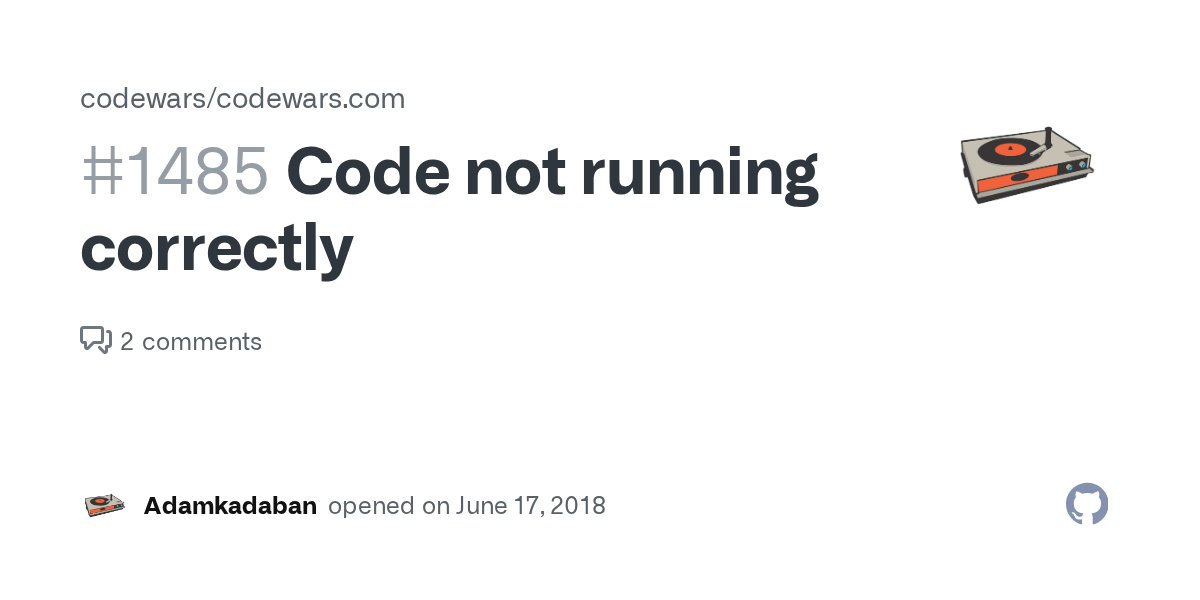Open the large turntable avatar image
Screen dimensions: 1200x600
click(1026, 165)
